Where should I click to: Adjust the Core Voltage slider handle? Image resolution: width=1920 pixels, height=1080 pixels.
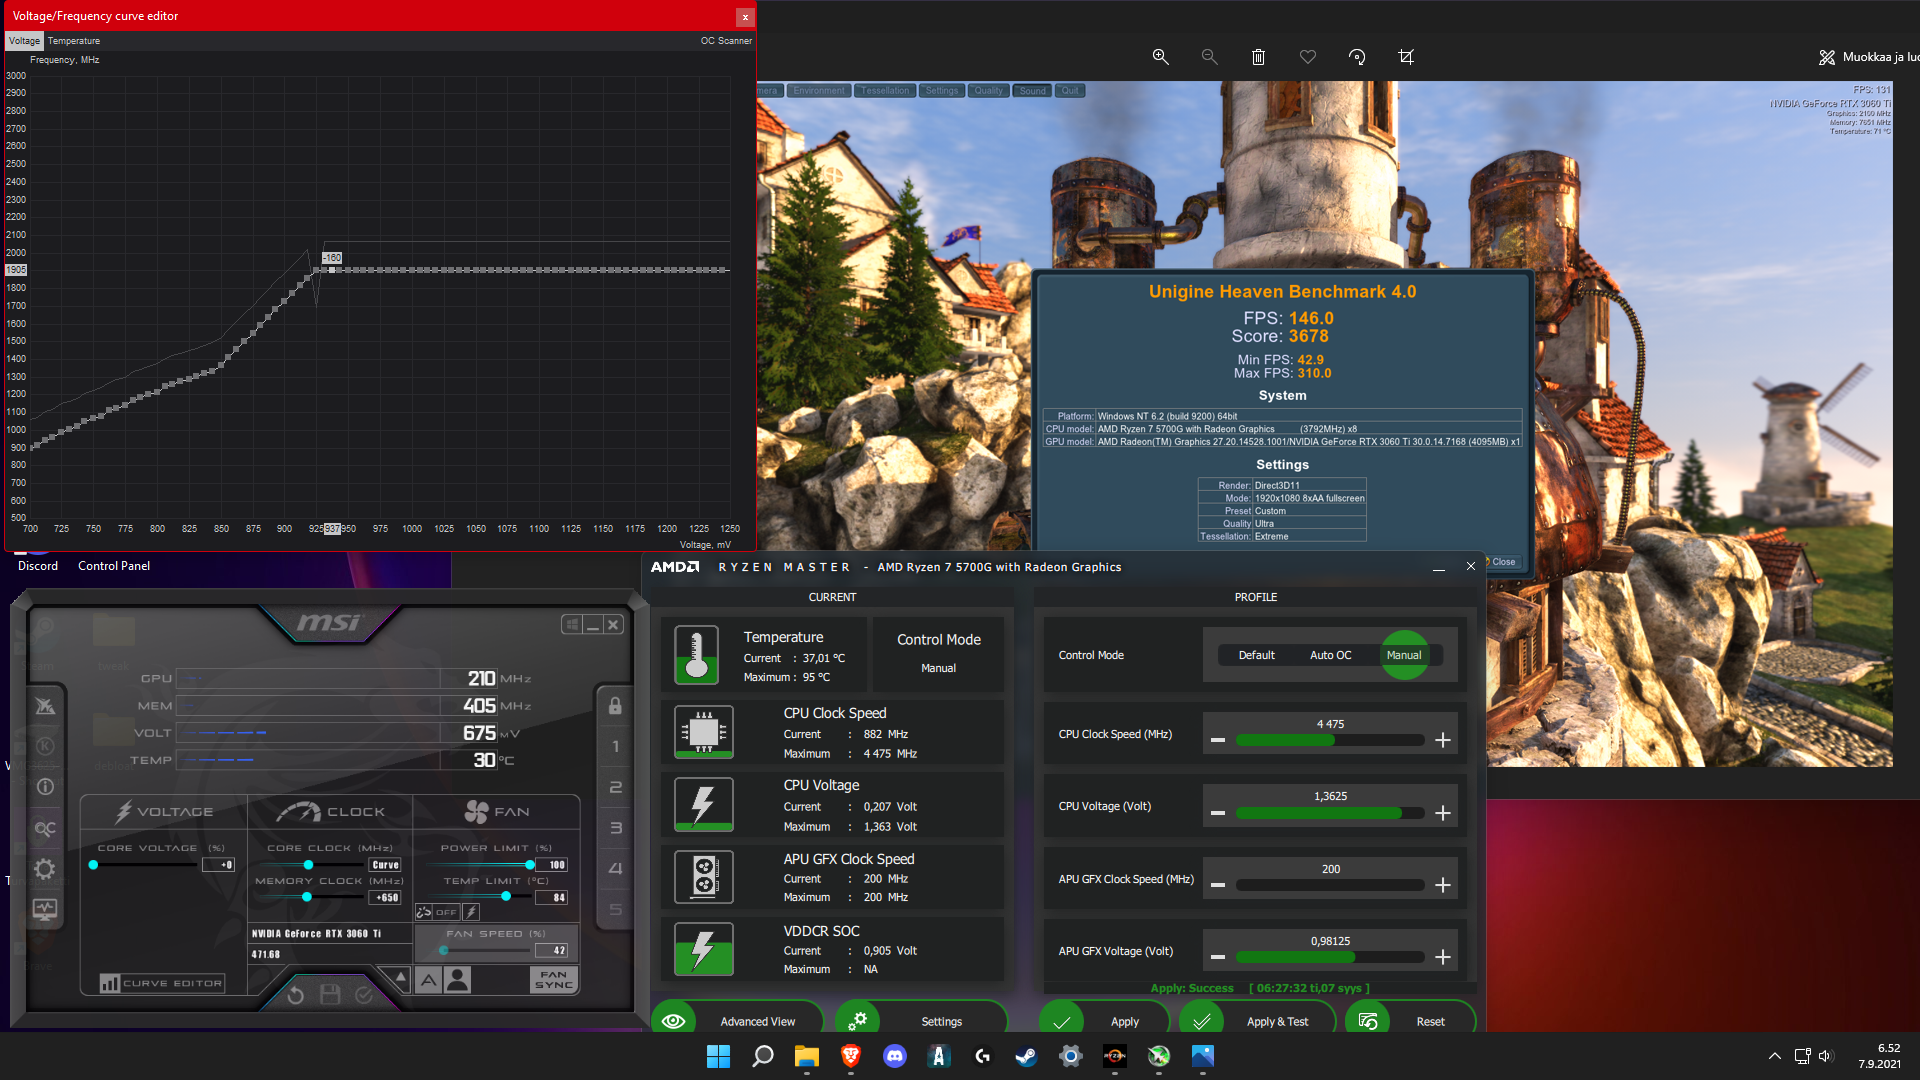click(x=93, y=865)
